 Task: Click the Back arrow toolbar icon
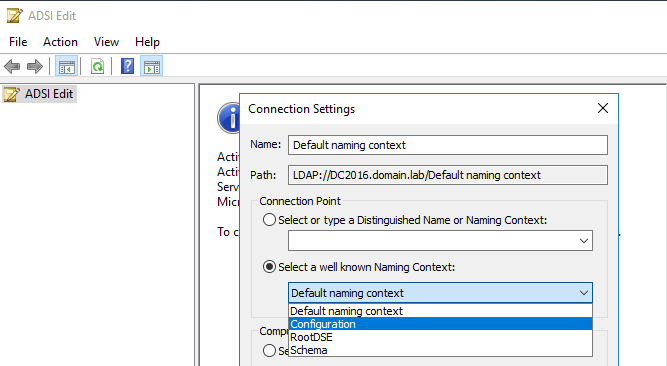(12, 66)
